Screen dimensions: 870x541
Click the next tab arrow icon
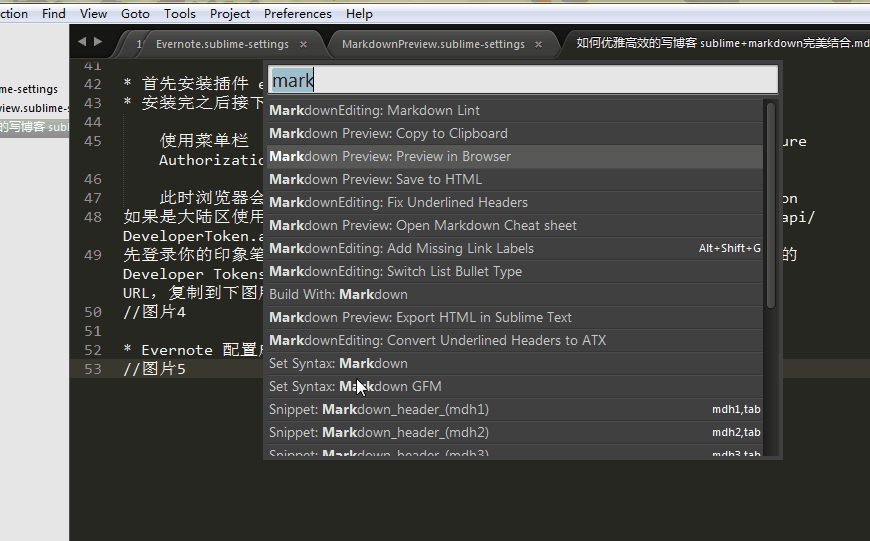98,41
